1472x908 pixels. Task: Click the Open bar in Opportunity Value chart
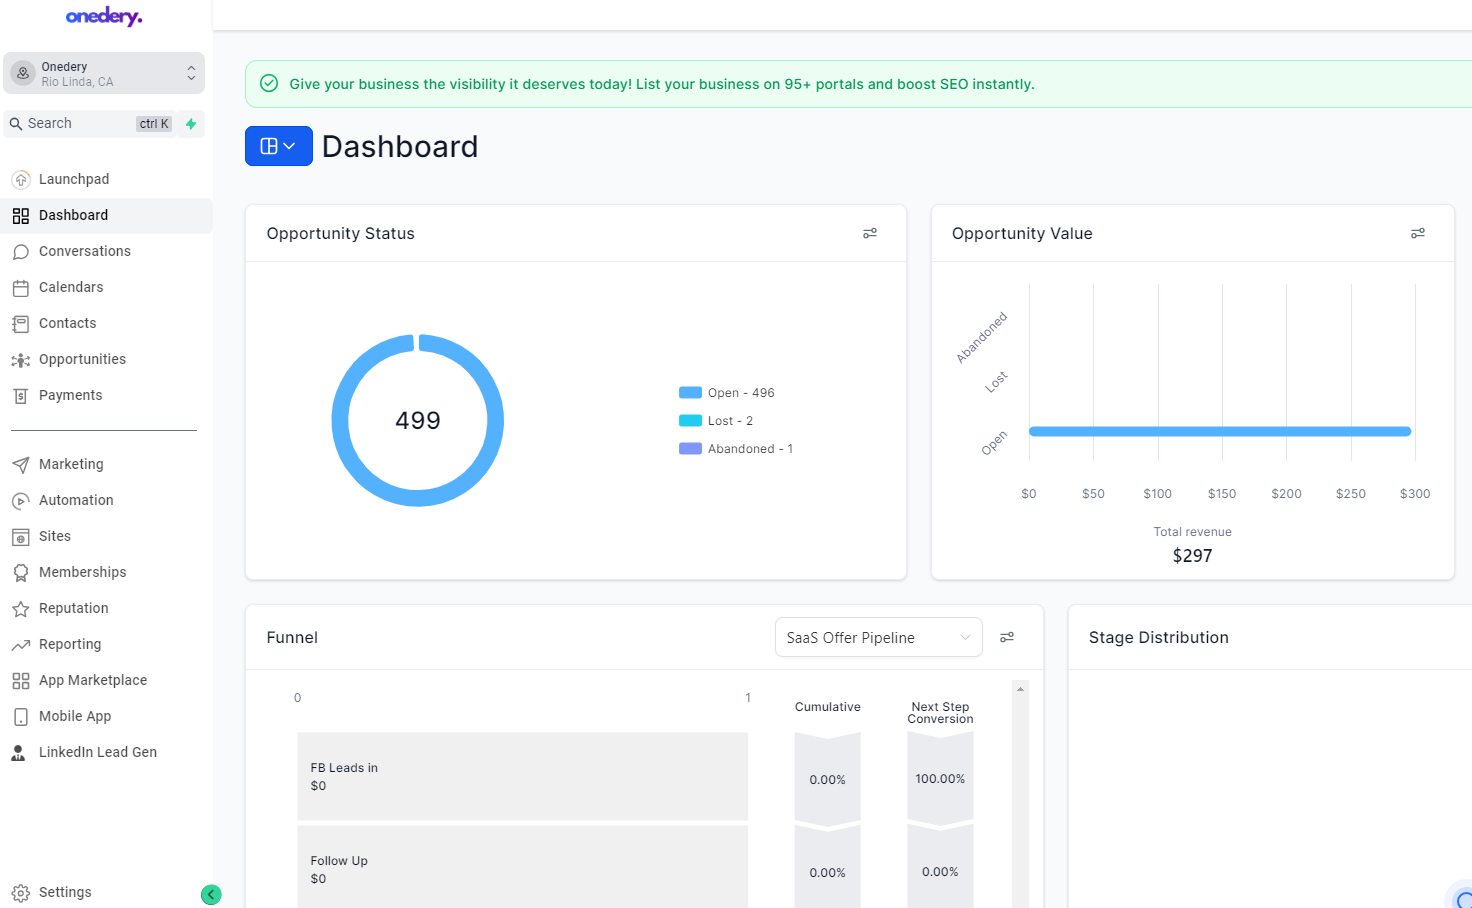click(1220, 432)
